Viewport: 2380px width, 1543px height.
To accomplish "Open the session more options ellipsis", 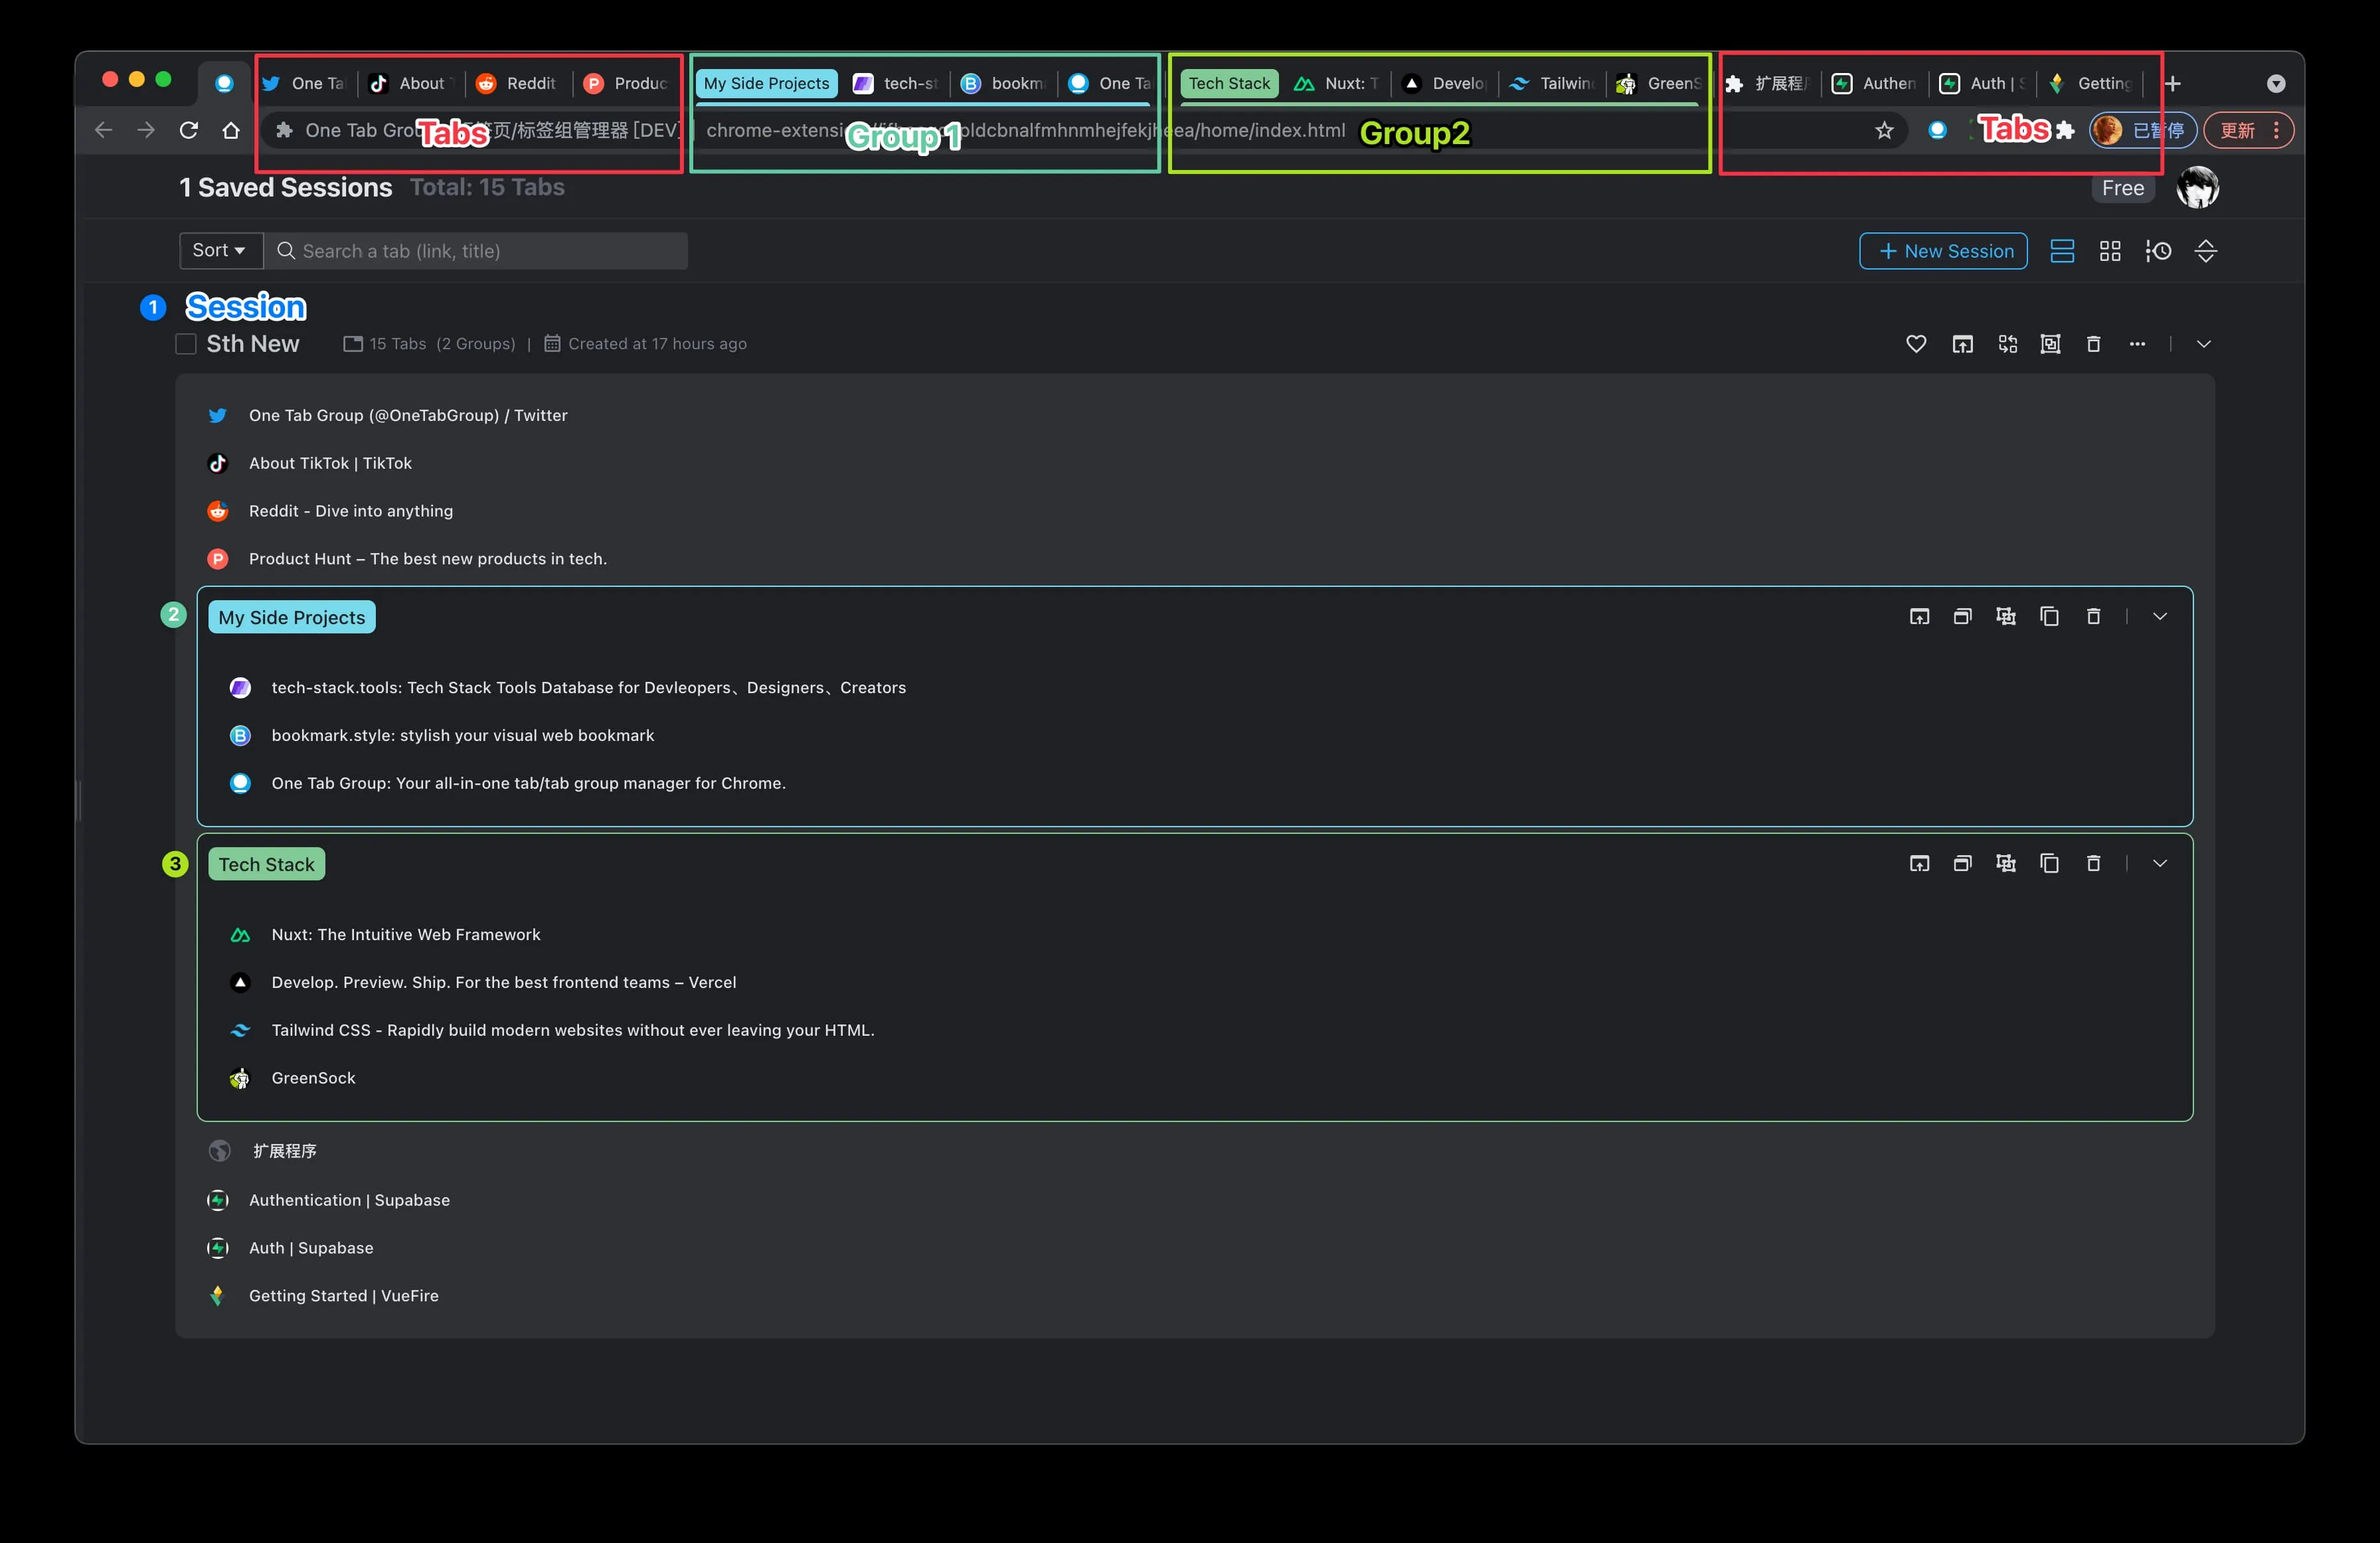I will click(2137, 344).
